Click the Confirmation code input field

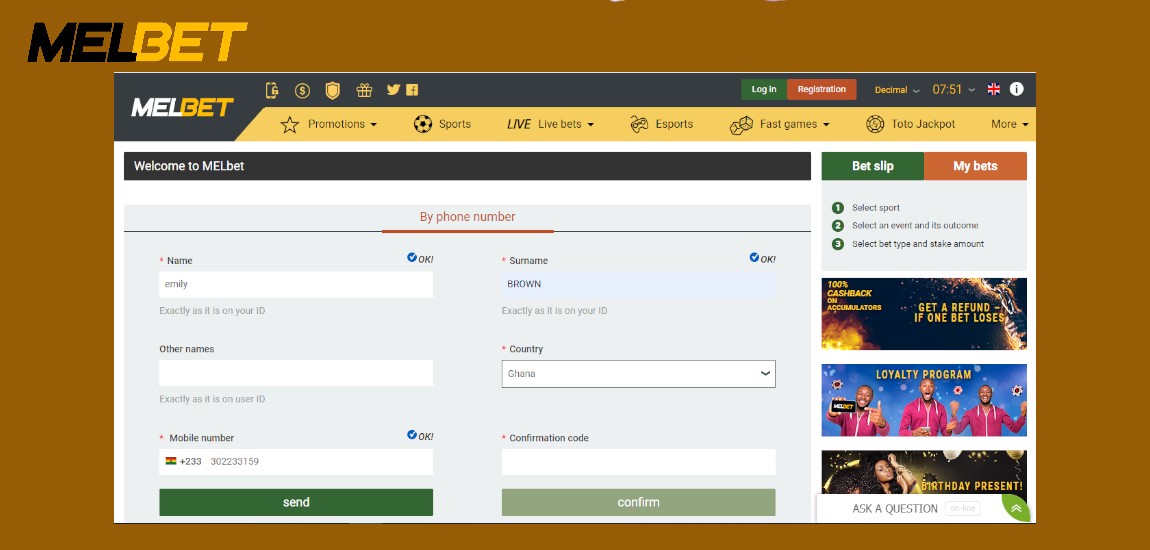click(x=638, y=462)
